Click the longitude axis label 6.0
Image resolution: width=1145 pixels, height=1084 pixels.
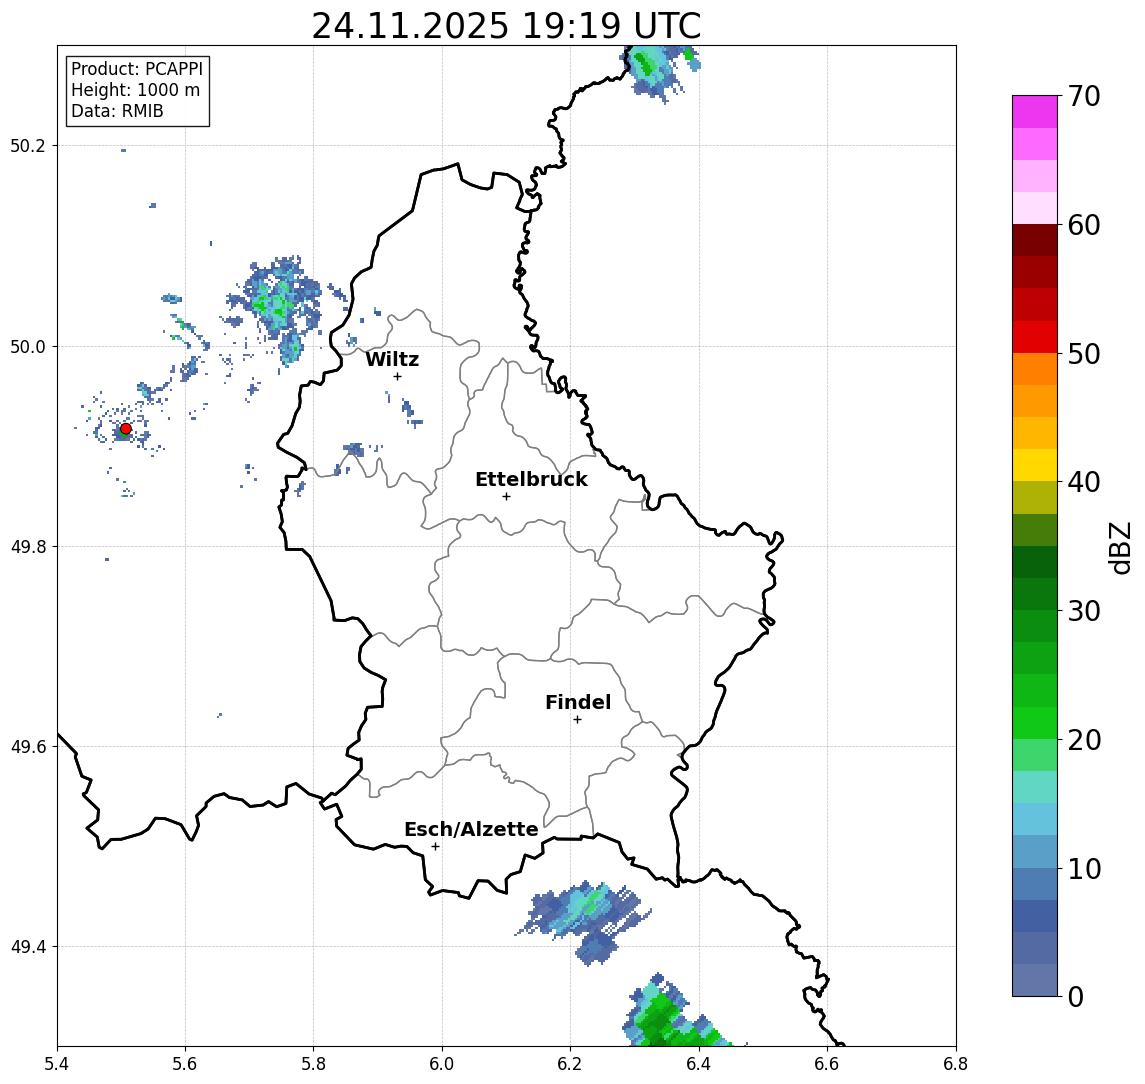point(443,1064)
